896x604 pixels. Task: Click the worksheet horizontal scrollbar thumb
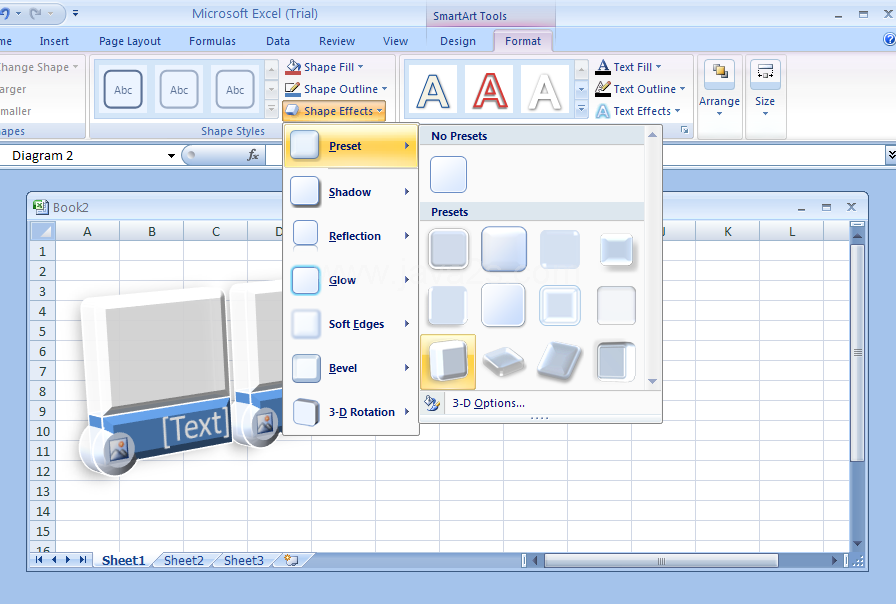click(661, 561)
